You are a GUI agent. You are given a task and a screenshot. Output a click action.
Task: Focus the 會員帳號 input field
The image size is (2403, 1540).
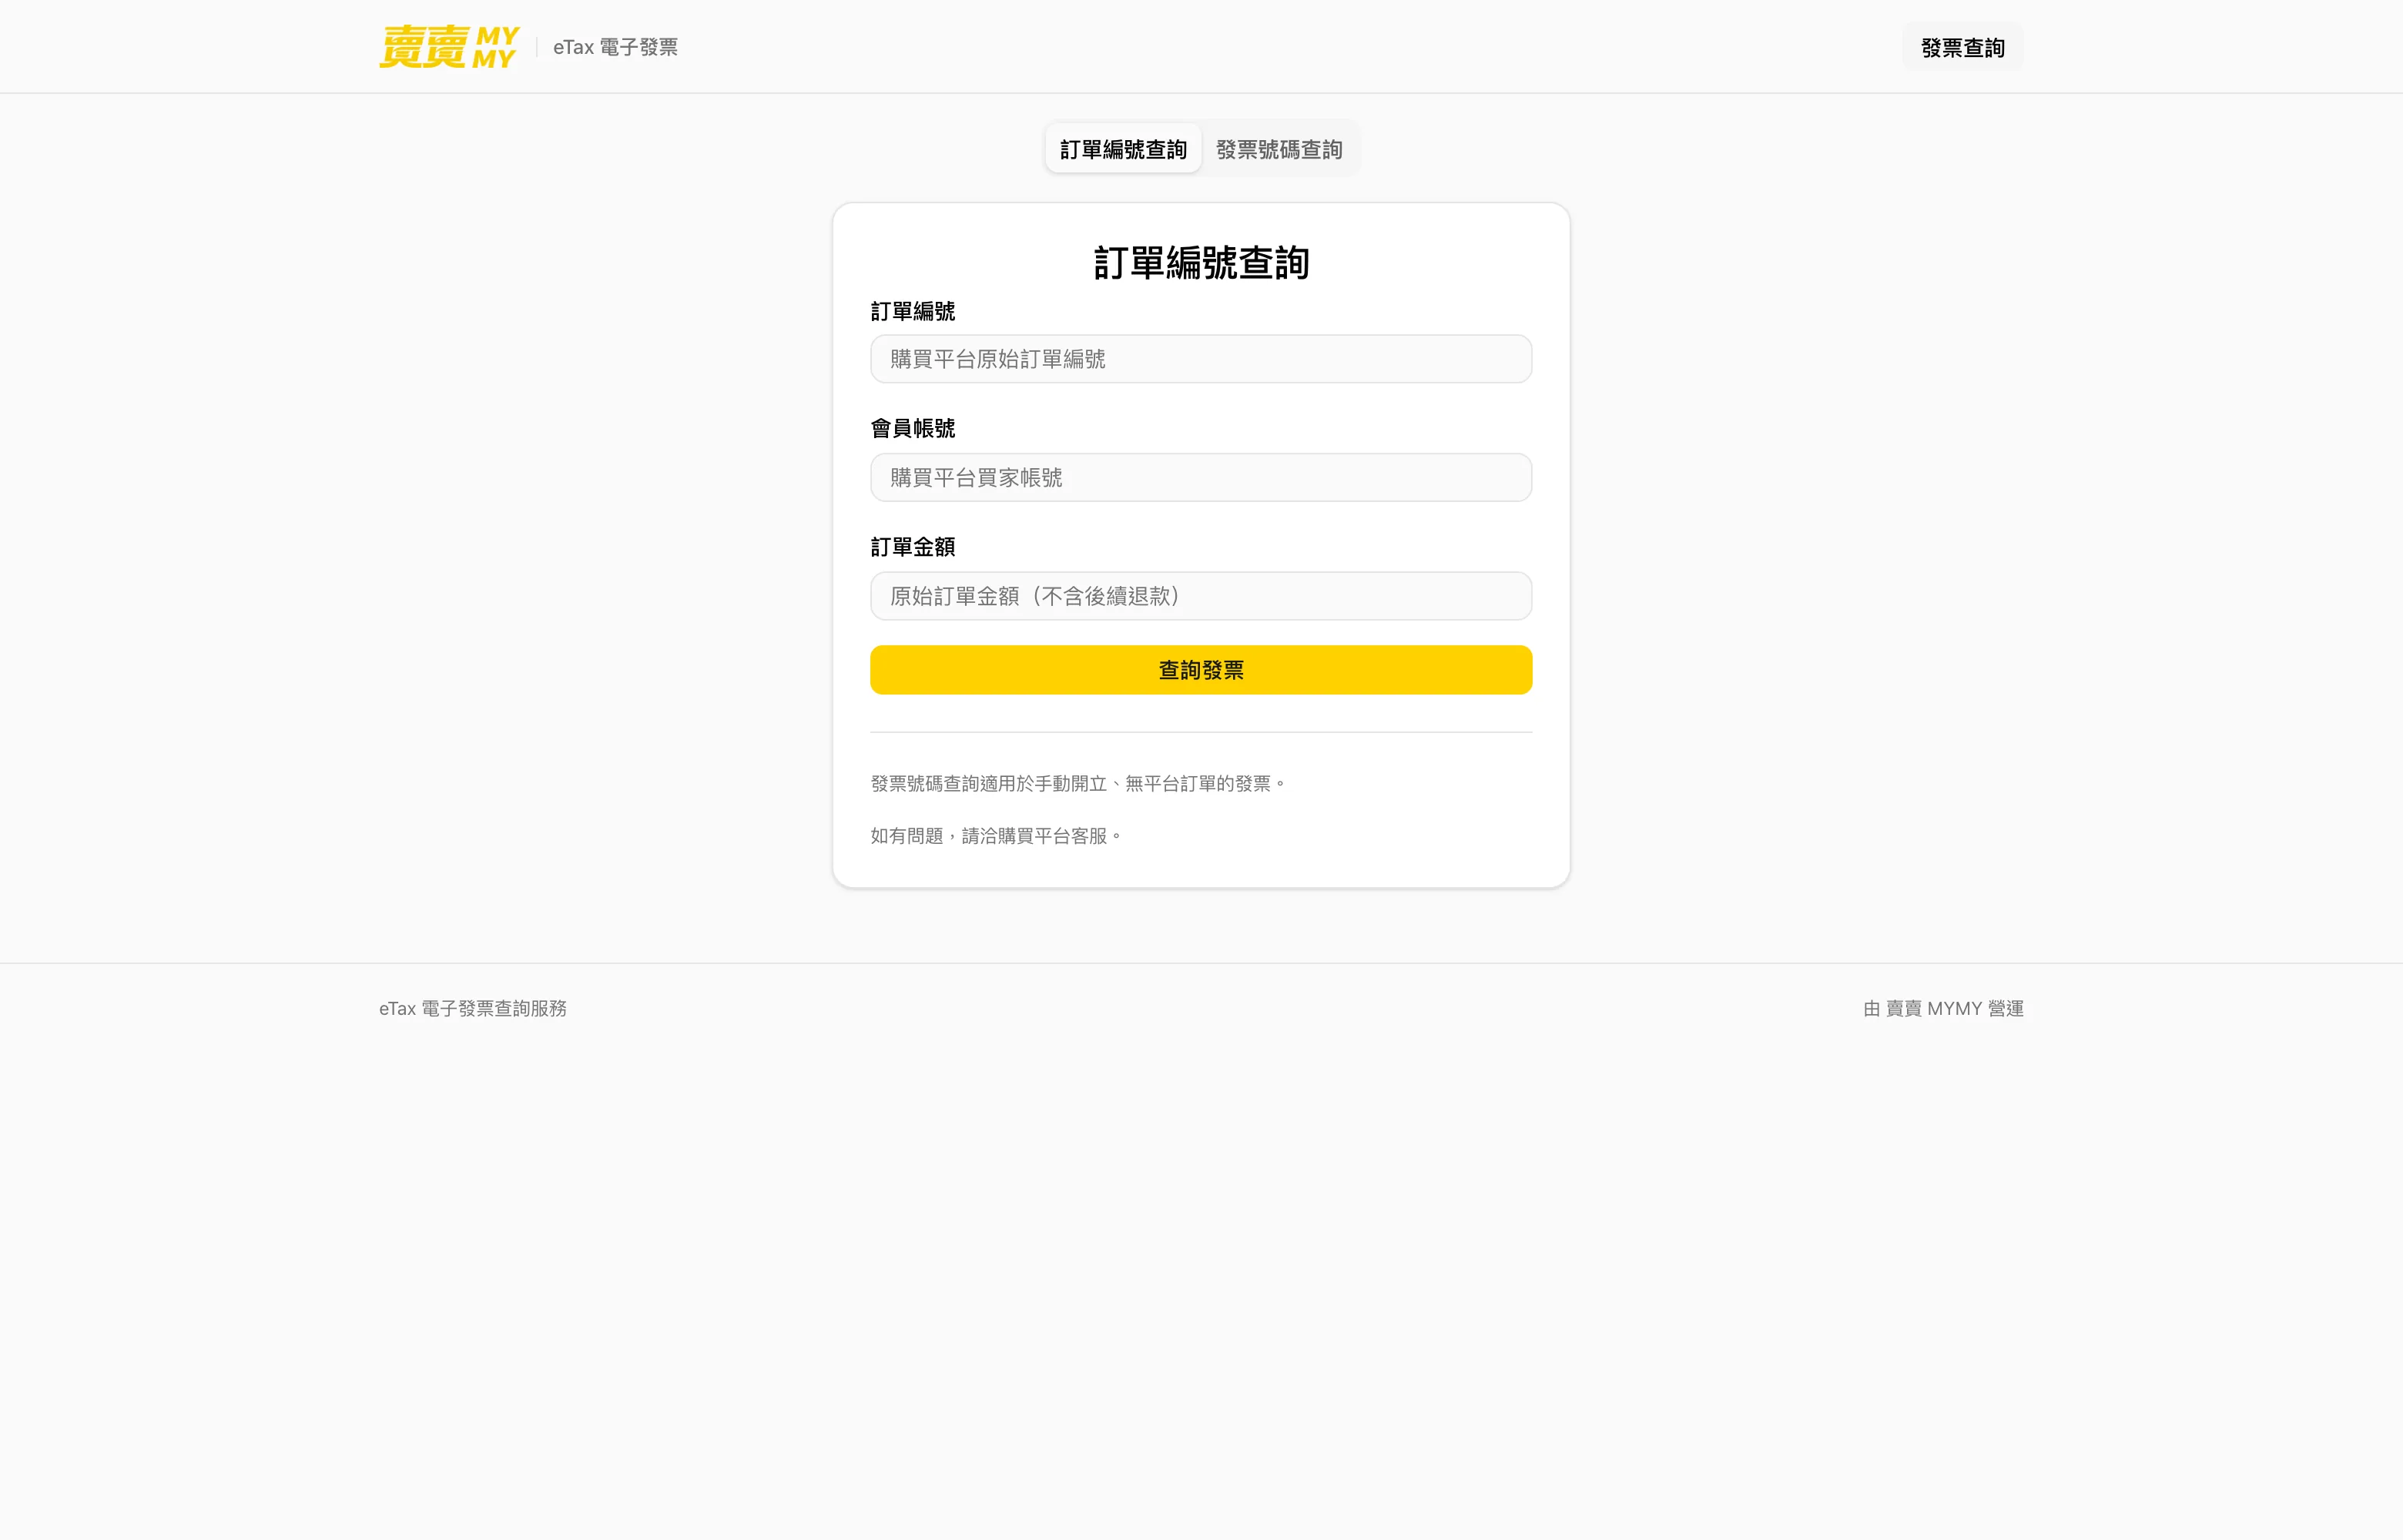coord(1201,478)
